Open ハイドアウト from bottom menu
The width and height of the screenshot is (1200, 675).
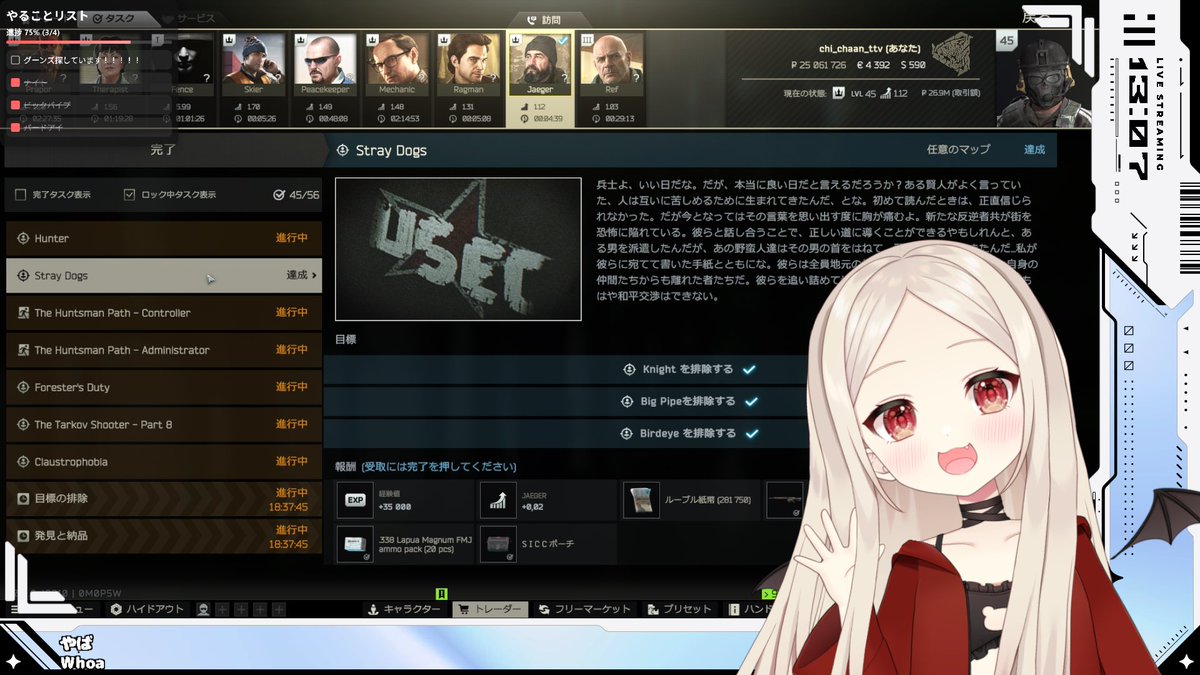tap(147, 609)
